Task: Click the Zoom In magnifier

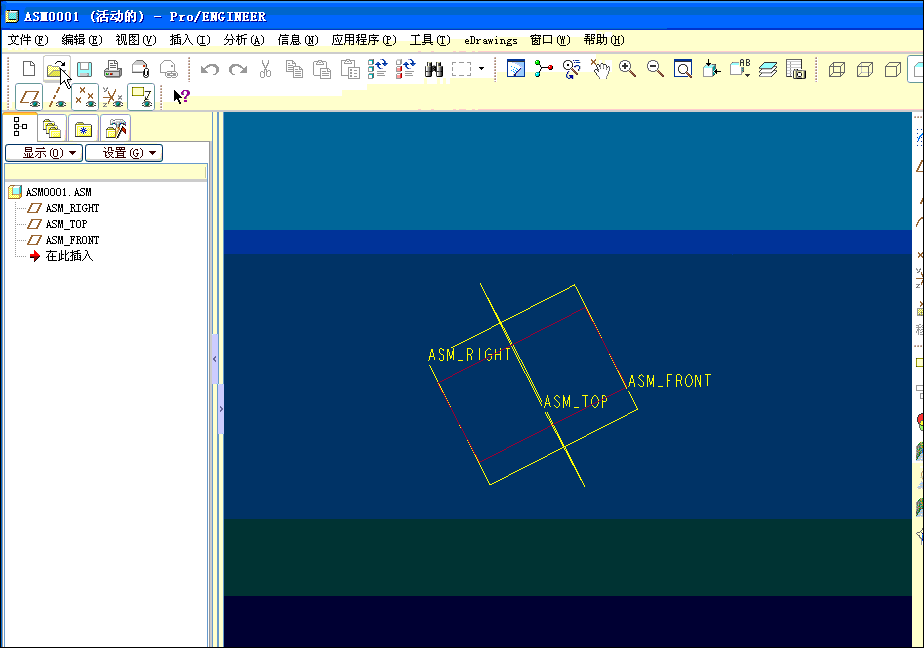Action: [628, 69]
